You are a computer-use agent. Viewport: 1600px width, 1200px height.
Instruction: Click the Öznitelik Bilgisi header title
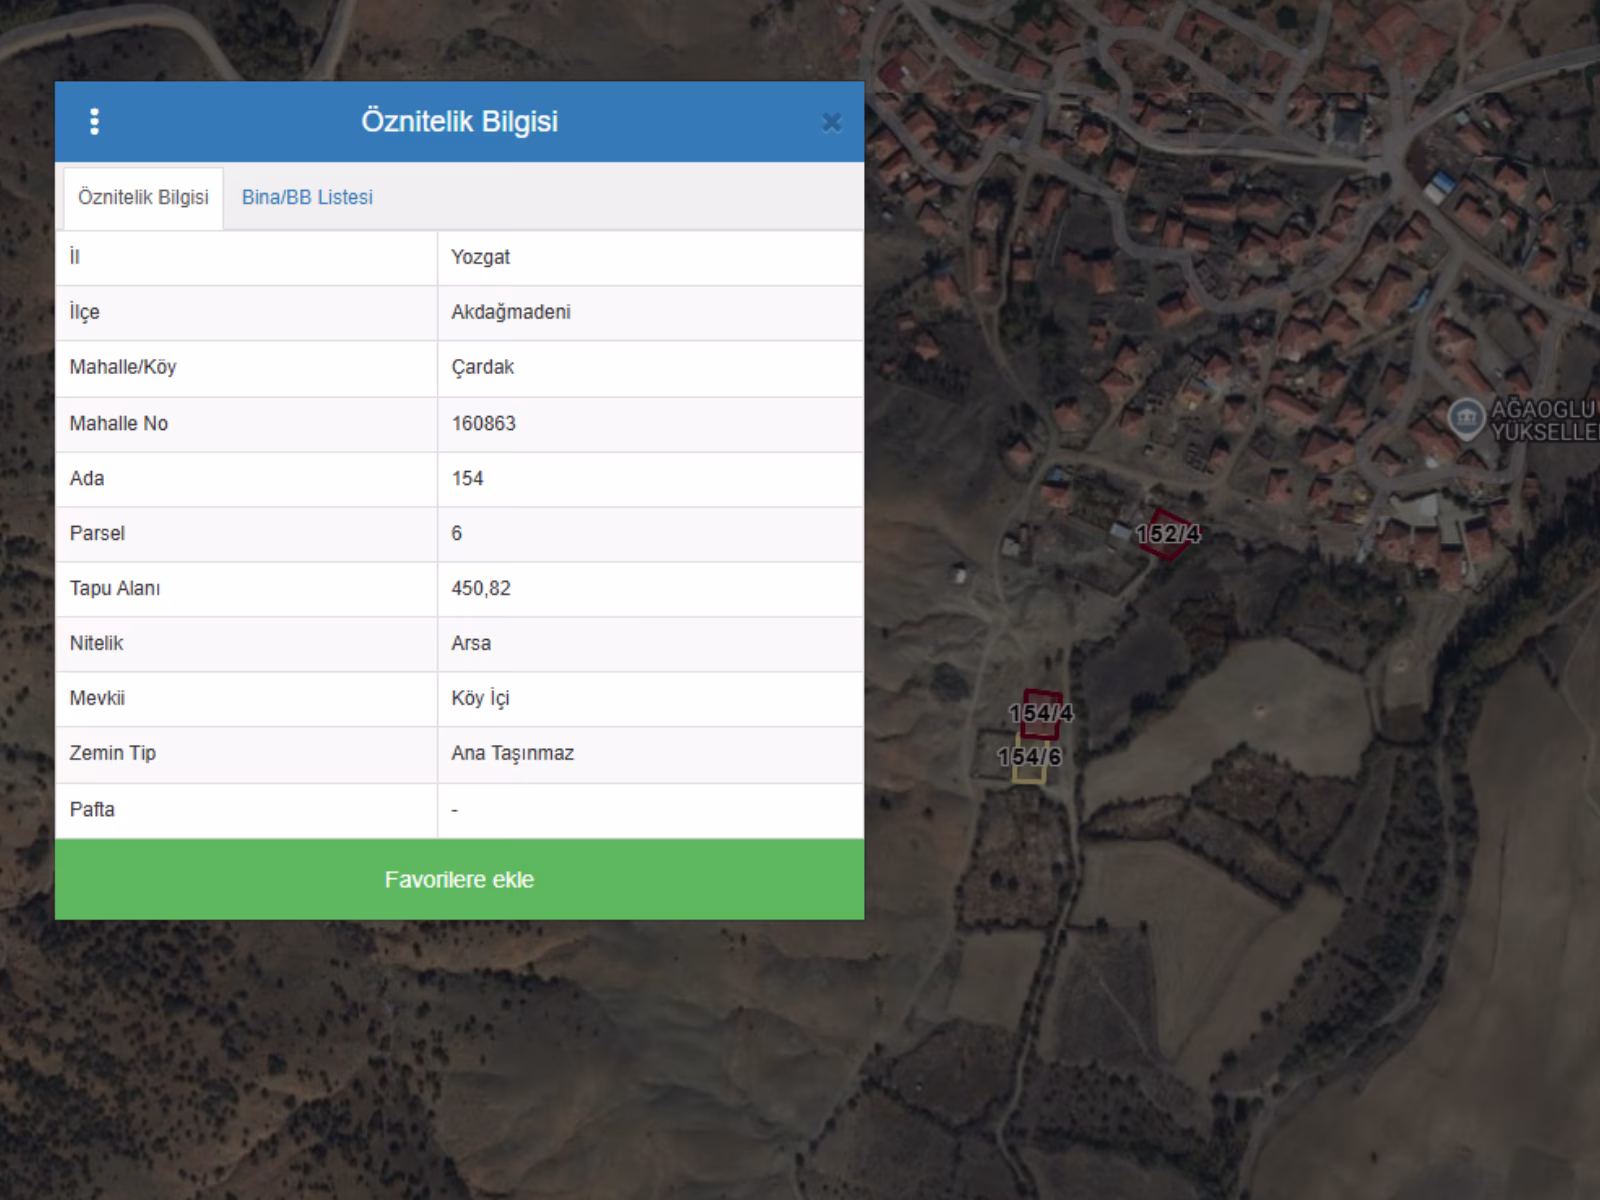point(459,121)
